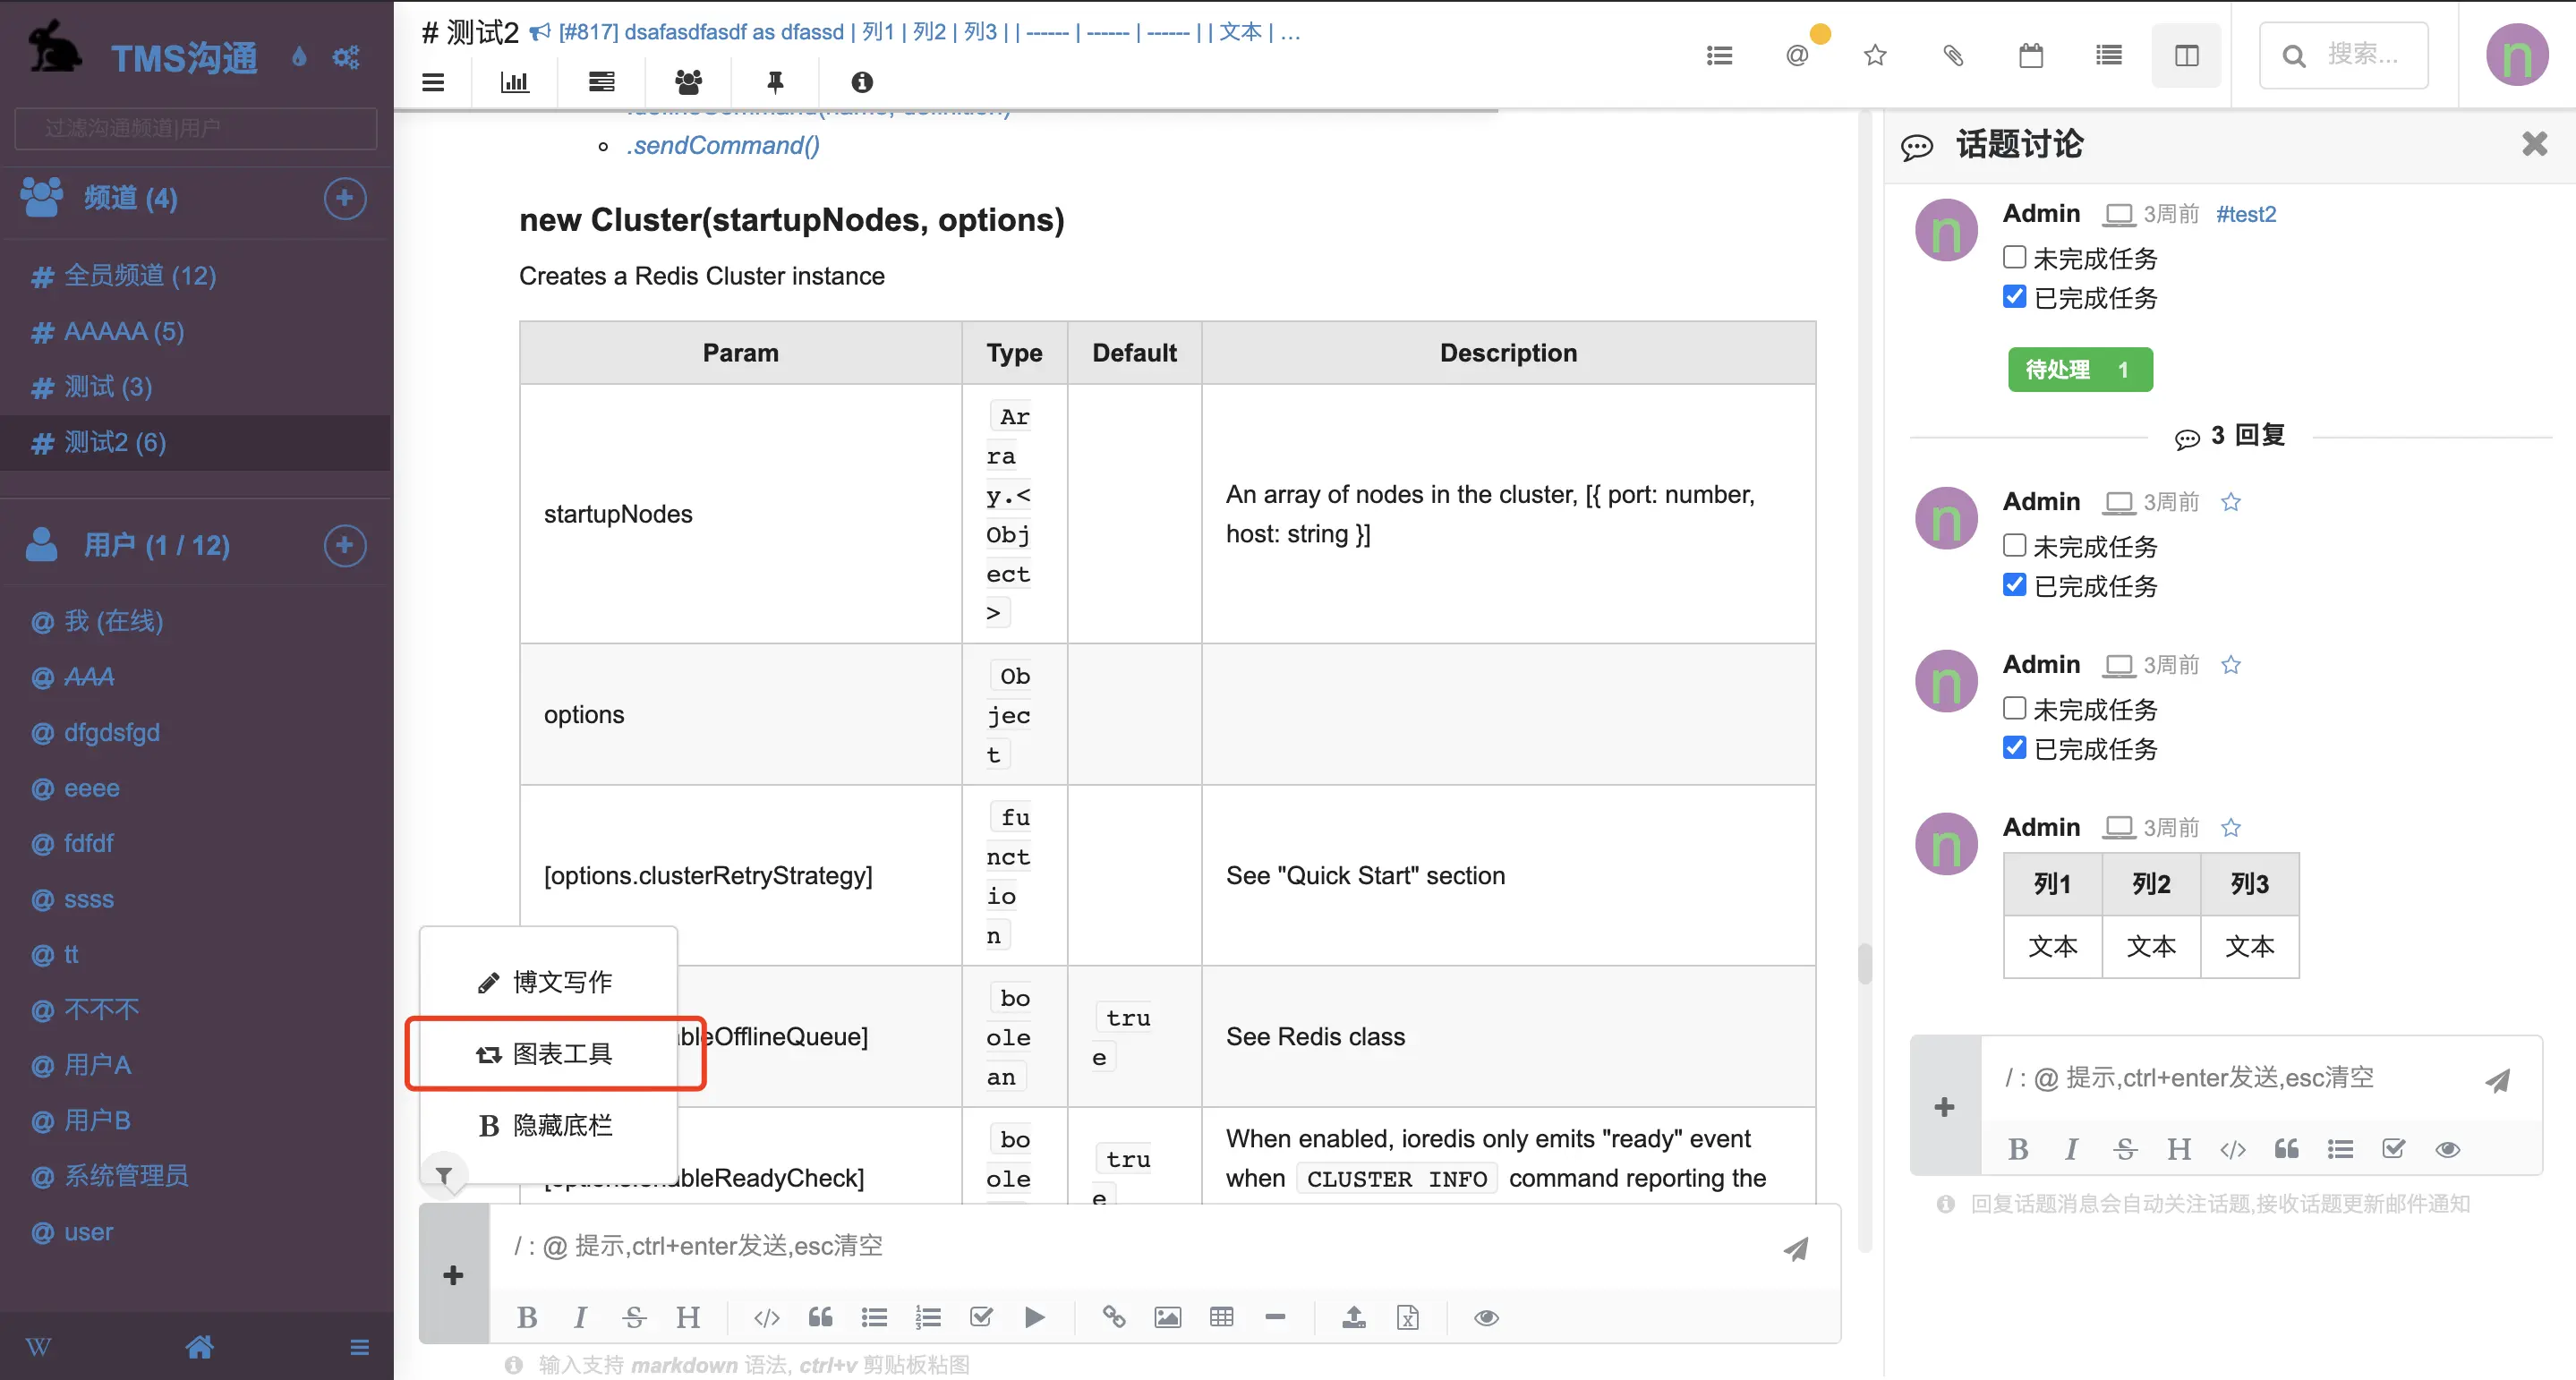Show channel info circle icon
Image resolution: width=2576 pixels, height=1380 pixels.
pos(861,82)
